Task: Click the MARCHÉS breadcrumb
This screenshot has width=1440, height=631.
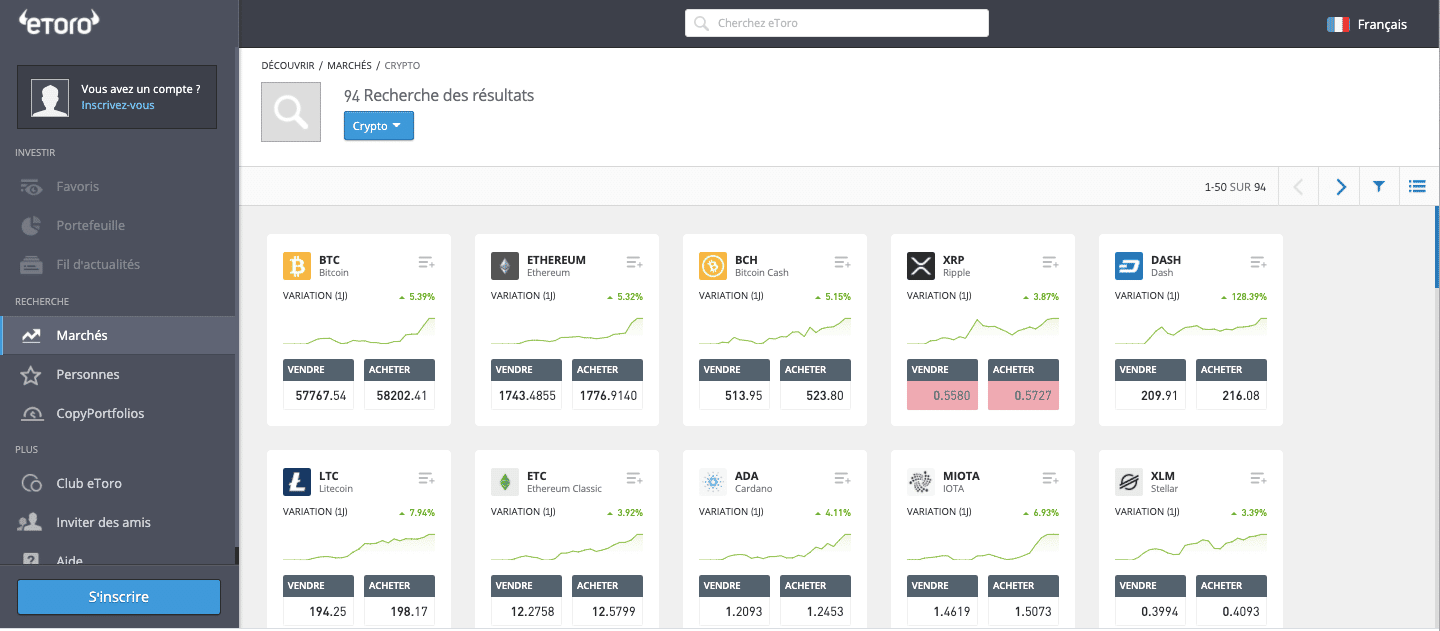Action: coord(349,65)
